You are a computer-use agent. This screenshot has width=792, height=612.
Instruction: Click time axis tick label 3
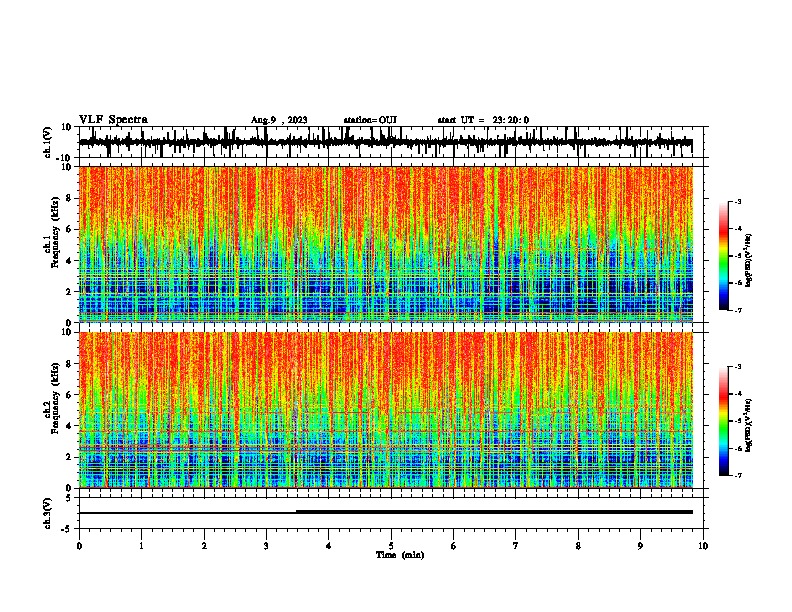click(x=266, y=546)
